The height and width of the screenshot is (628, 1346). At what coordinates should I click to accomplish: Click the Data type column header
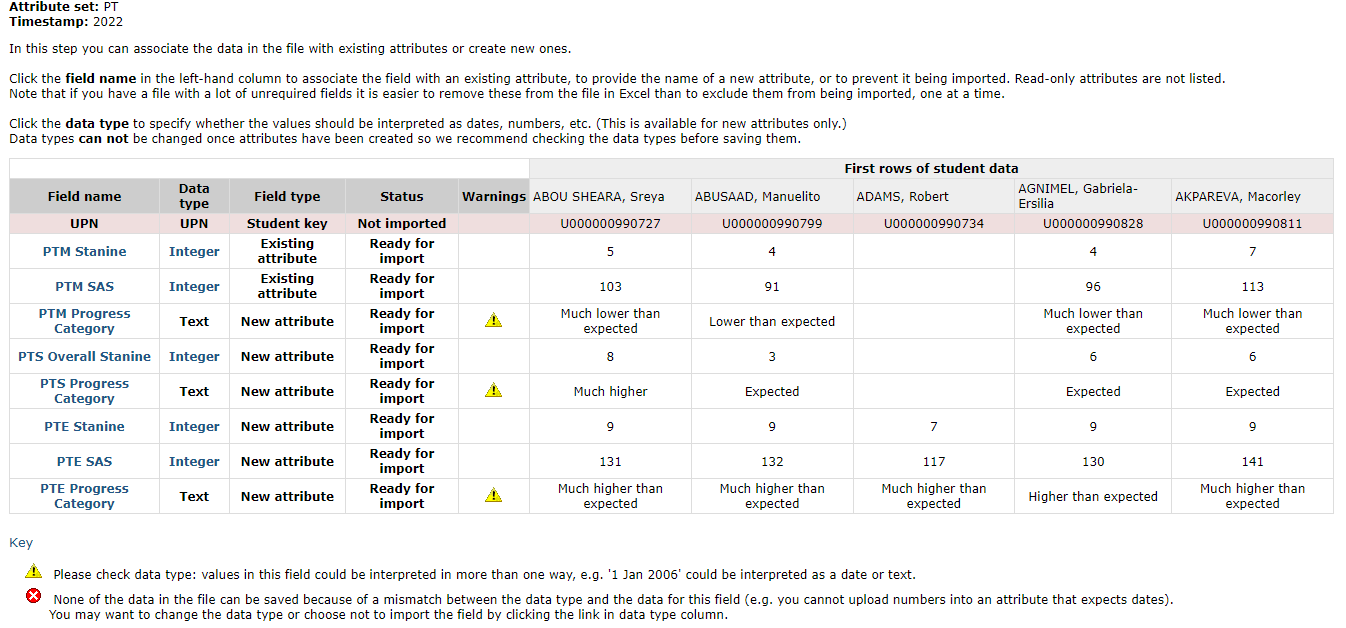194,196
